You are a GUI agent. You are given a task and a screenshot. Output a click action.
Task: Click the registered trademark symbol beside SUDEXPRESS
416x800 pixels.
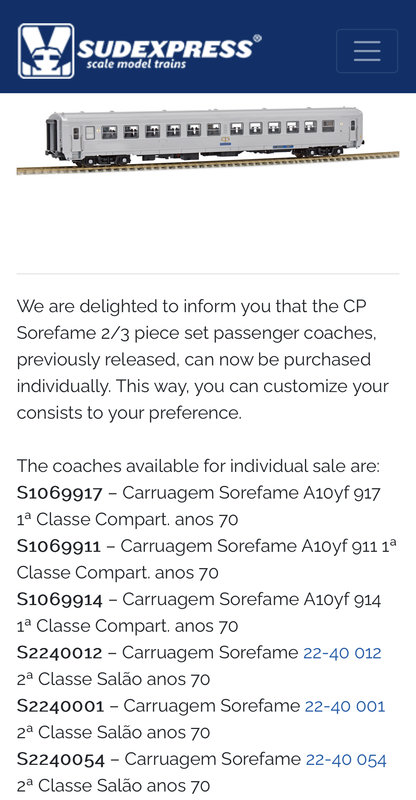(257, 38)
